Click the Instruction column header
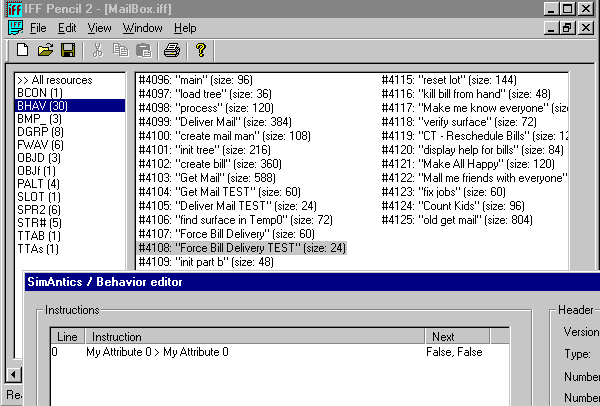This screenshot has height=406, width=600. click(x=254, y=337)
